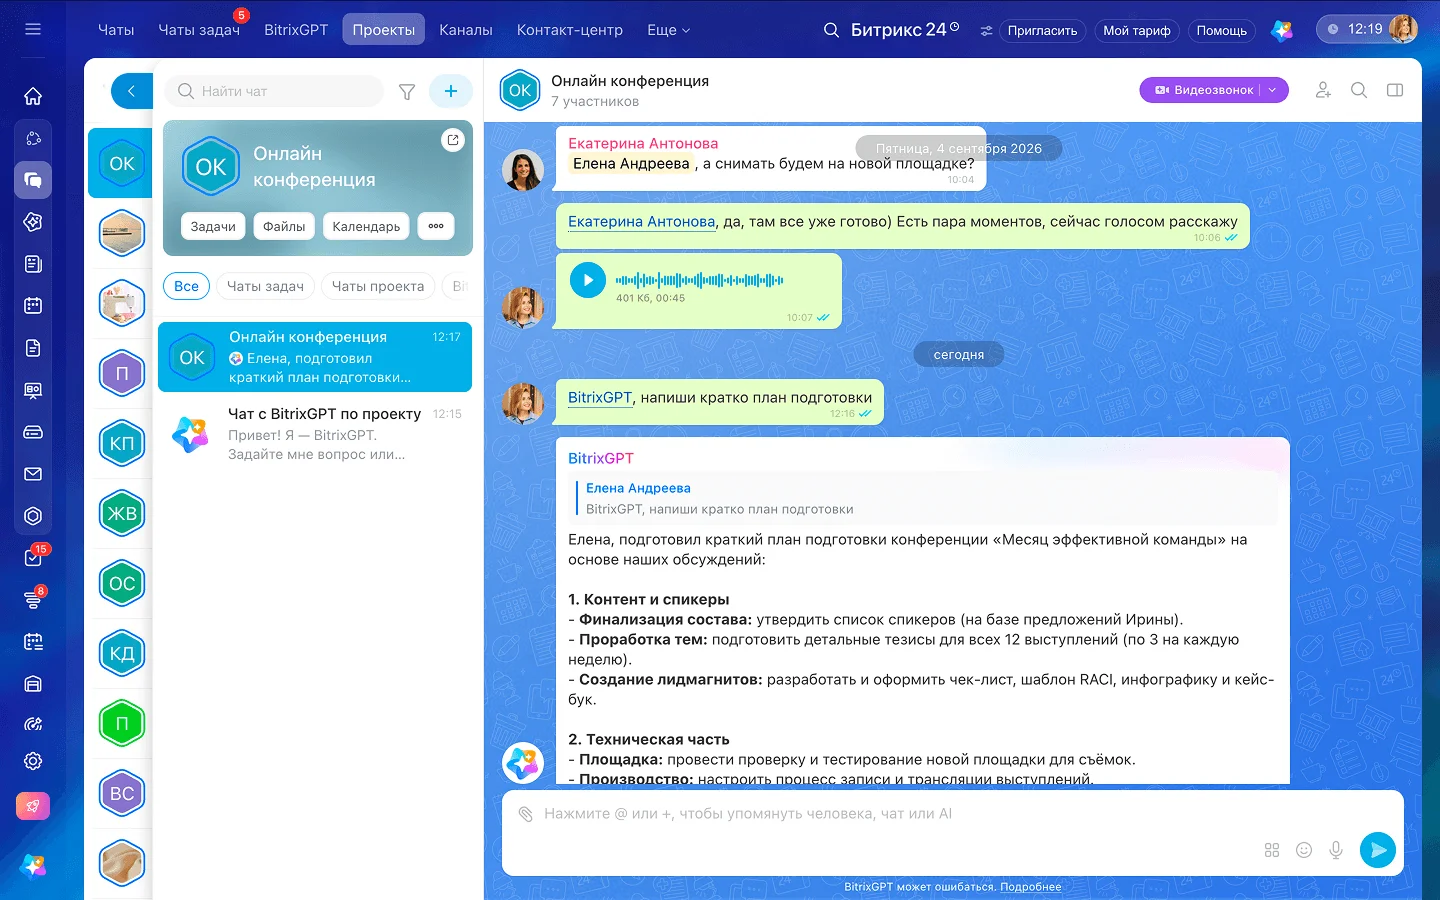
Task: Send message with the arrow button
Action: tap(1378, 850)
